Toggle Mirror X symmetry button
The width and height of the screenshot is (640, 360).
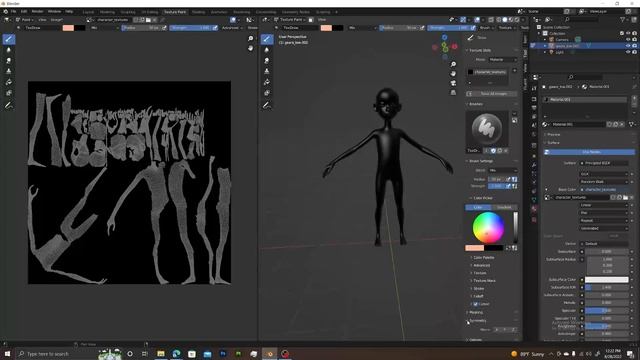[496, 329]
